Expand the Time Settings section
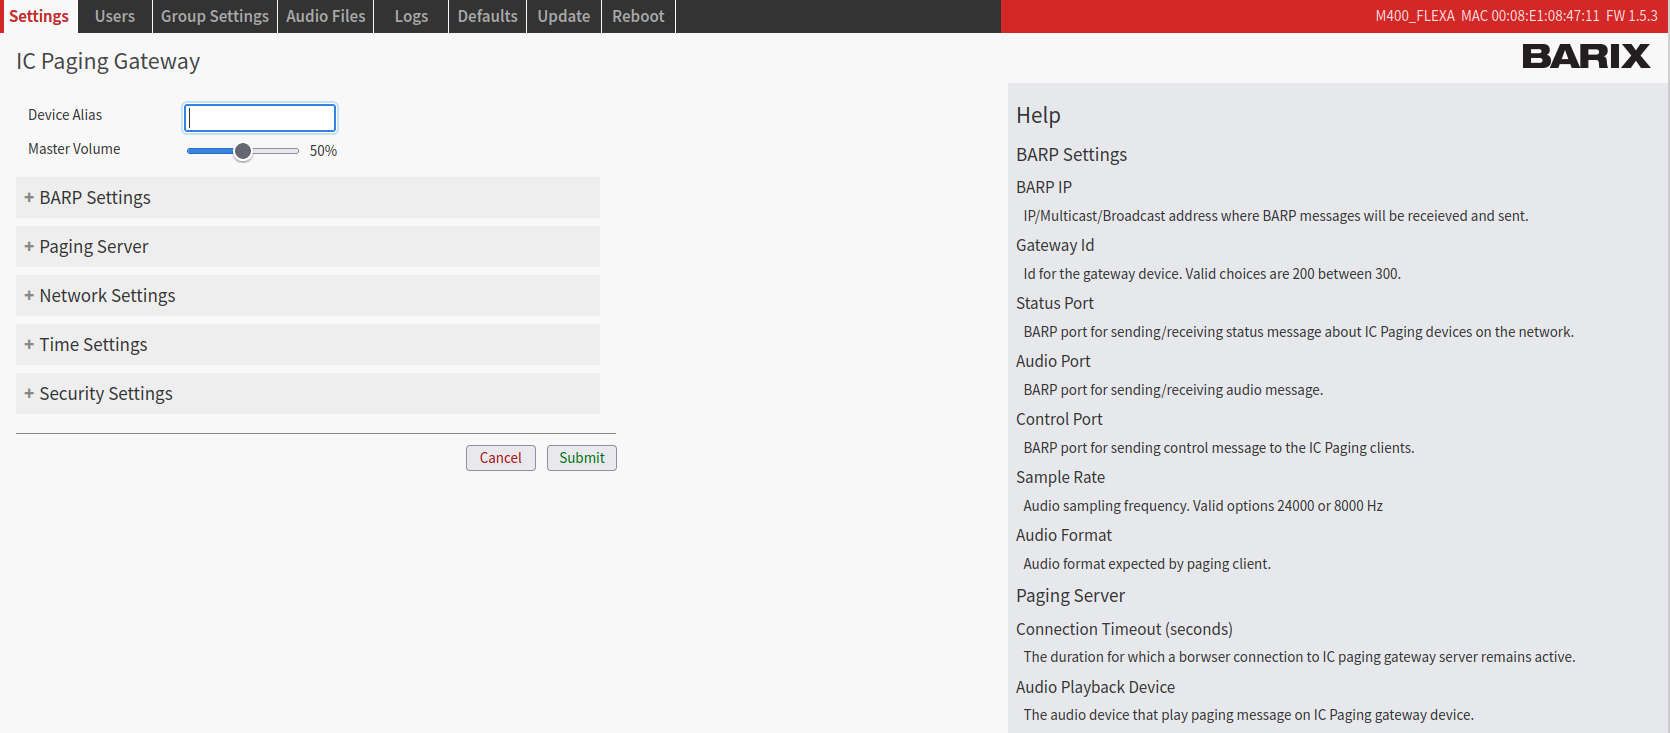Screen dimensions: 1670x733 coord(93,345)
